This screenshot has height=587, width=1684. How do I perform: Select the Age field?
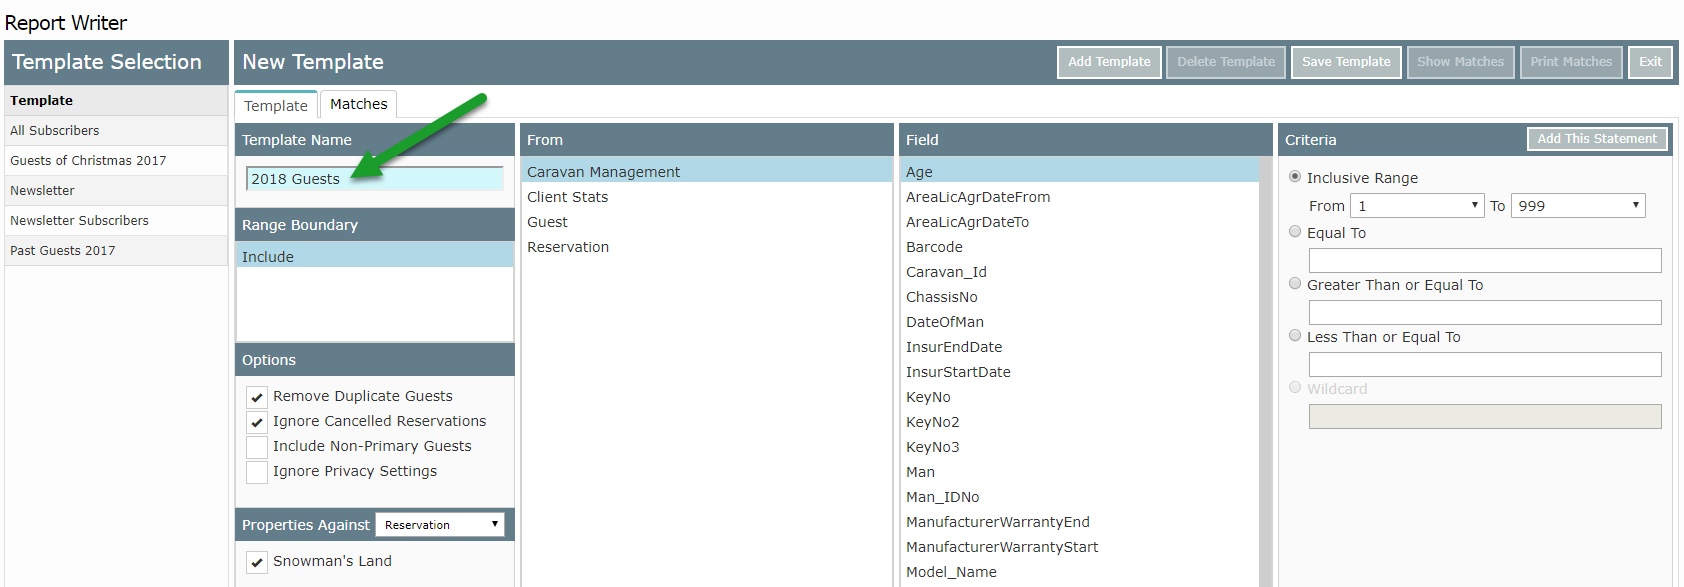[1079, 172]
